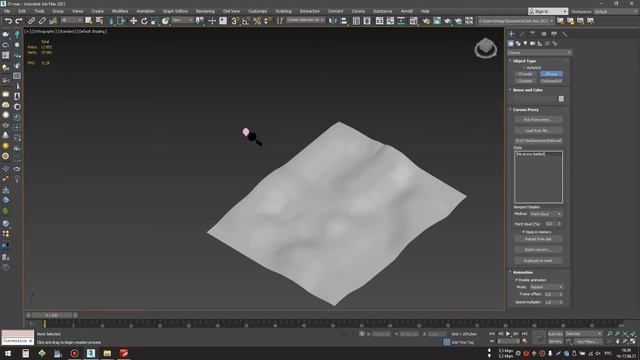640x360 pixels.
Task: Click the Rectangular Selection Region icon
Action: [121, 21]
